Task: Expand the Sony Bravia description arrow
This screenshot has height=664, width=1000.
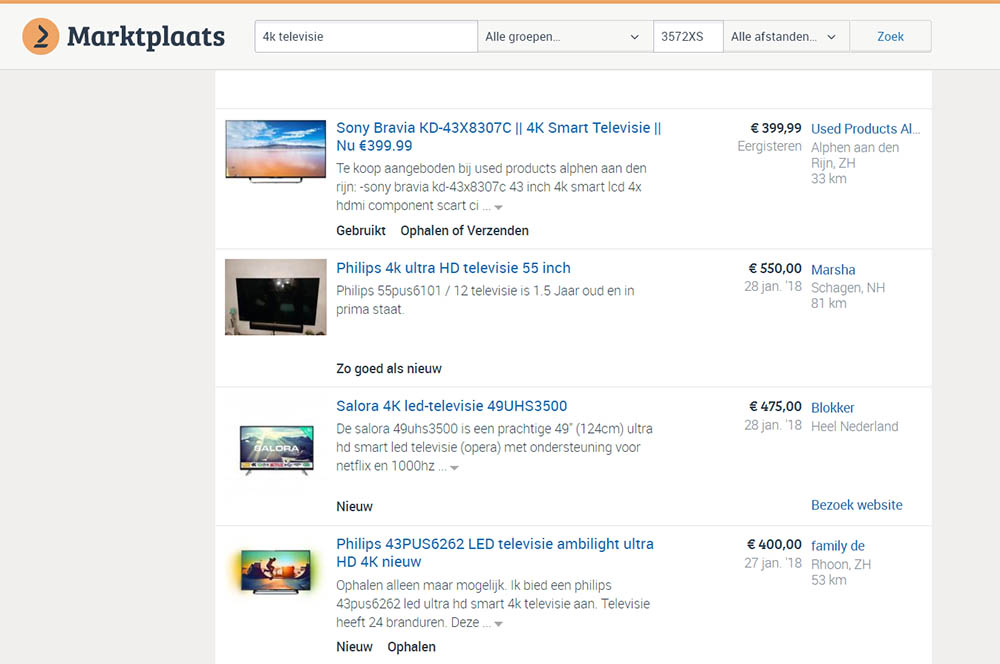Action: (498, 207)
